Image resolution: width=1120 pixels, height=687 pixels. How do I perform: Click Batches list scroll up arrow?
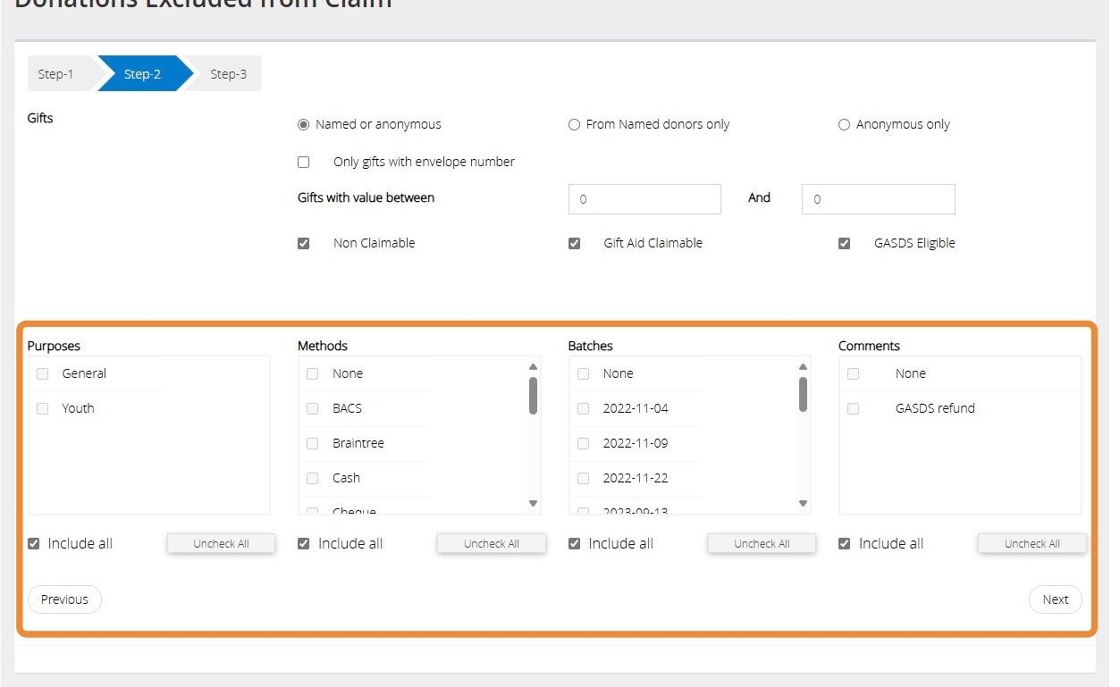(x=803, y=366)
